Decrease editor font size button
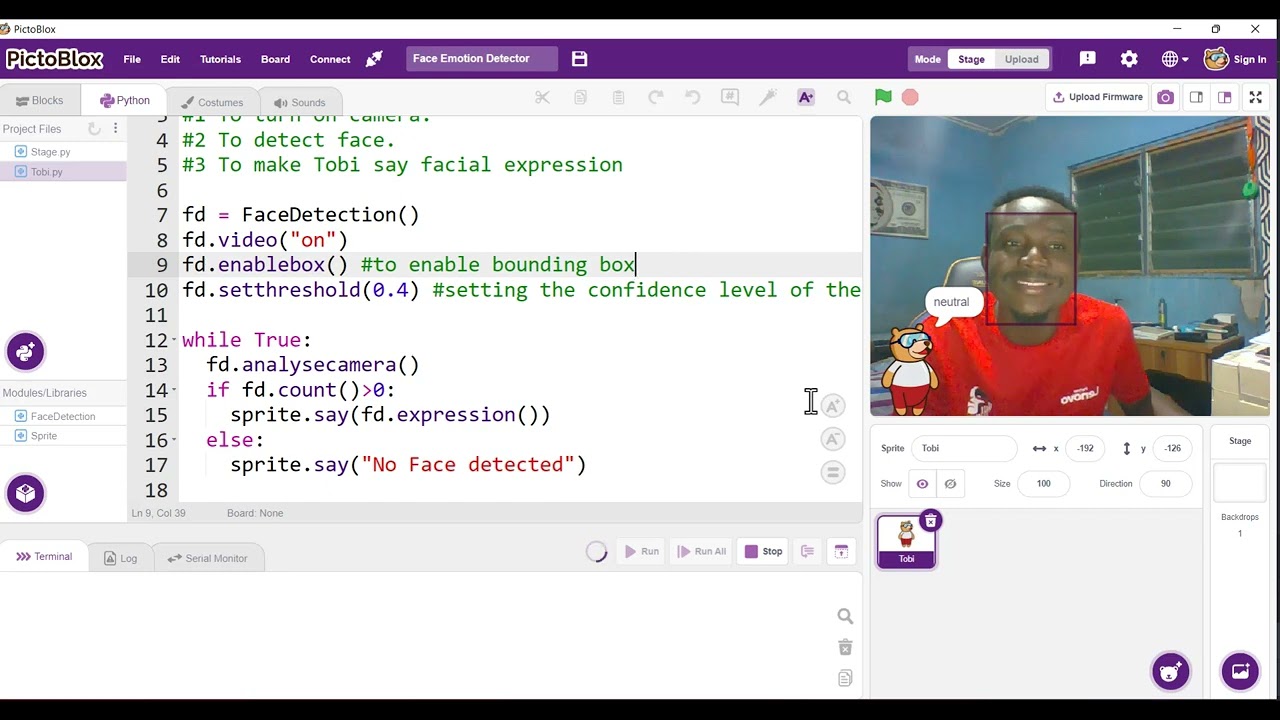This screenshot has height=720, width=1280. (832, 439)
